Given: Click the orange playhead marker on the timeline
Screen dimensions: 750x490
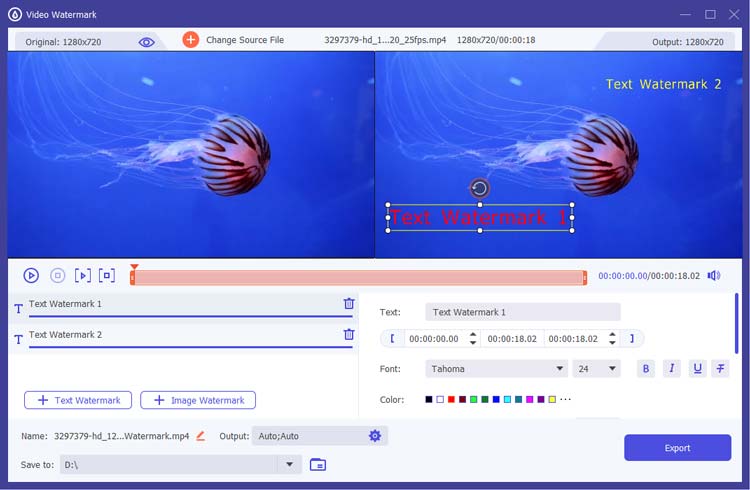Looking at the screenshot, I should pyautogui.click(x=134, y=267).
